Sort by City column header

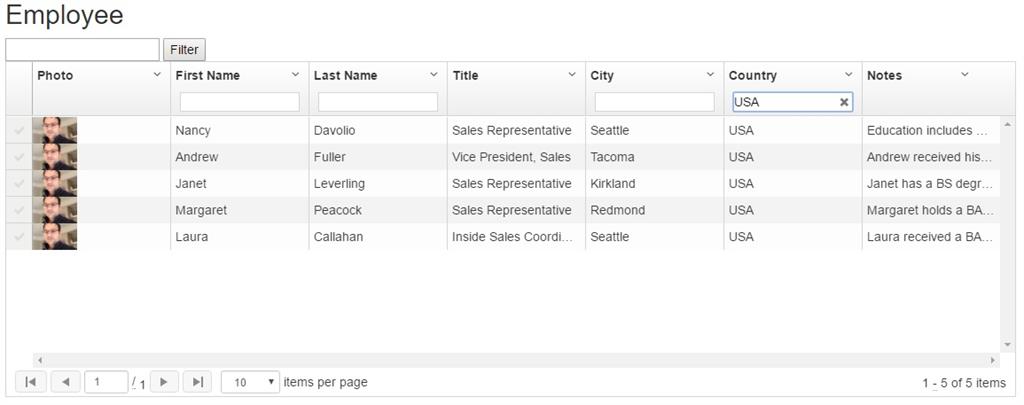(x=602, y=75)
